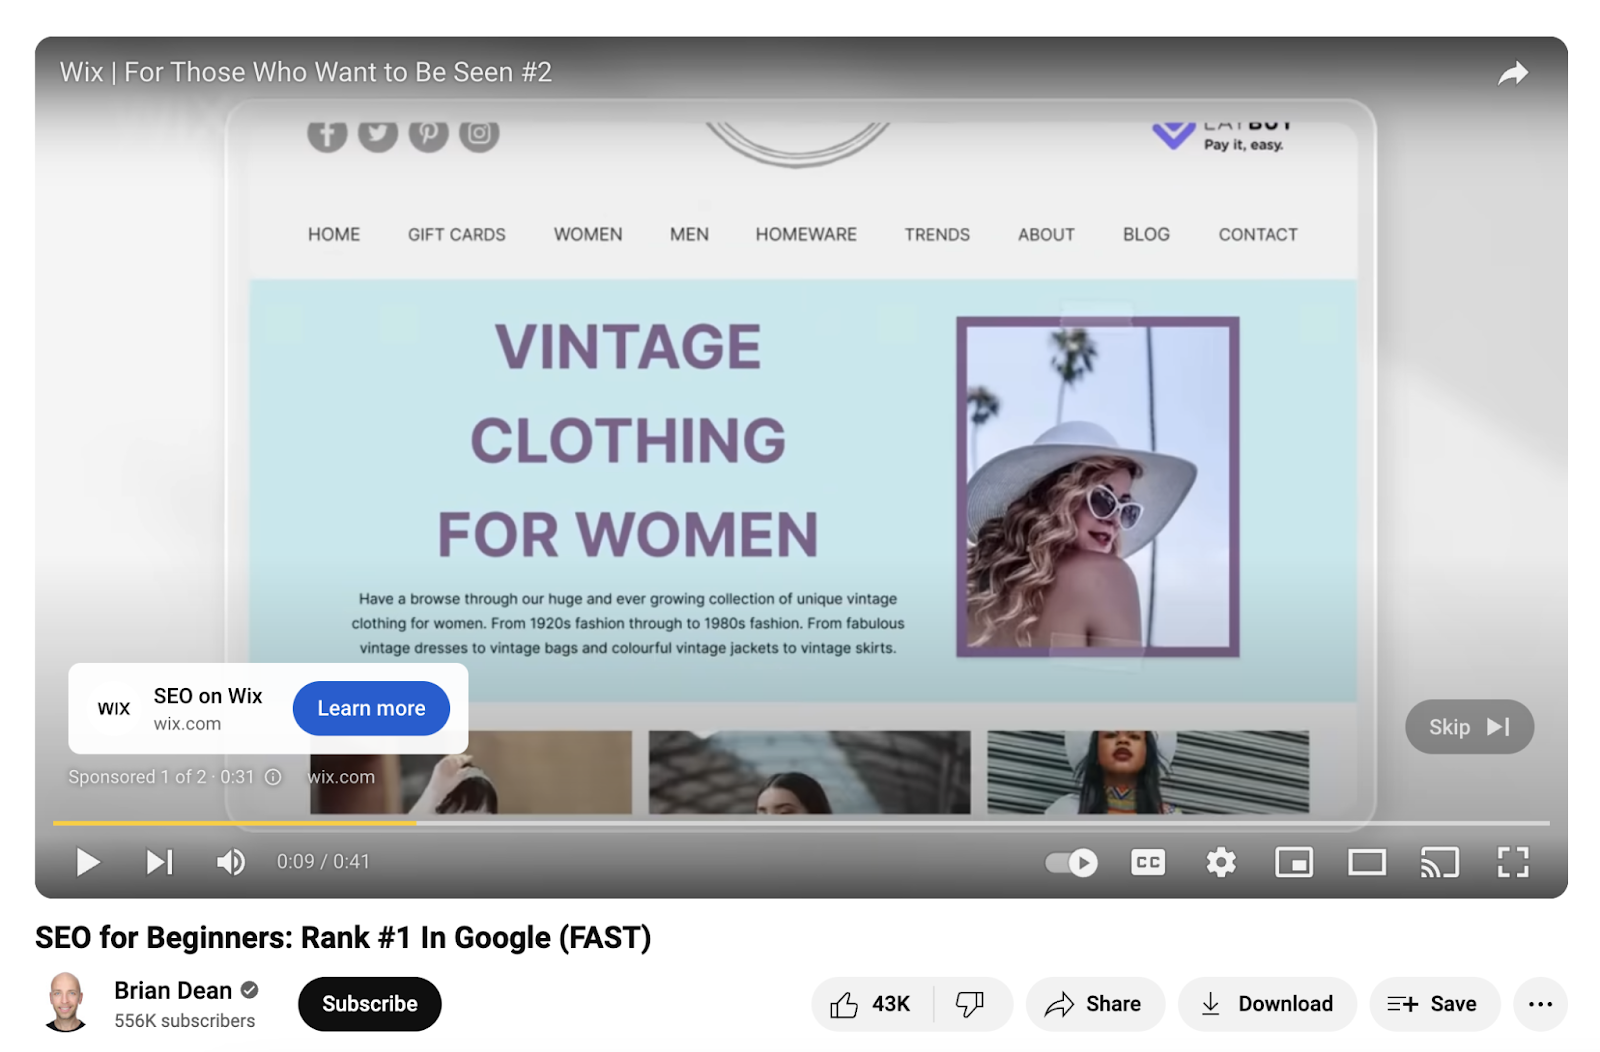
Task: Cast the video to a TV
Action: coord(1440,861)
